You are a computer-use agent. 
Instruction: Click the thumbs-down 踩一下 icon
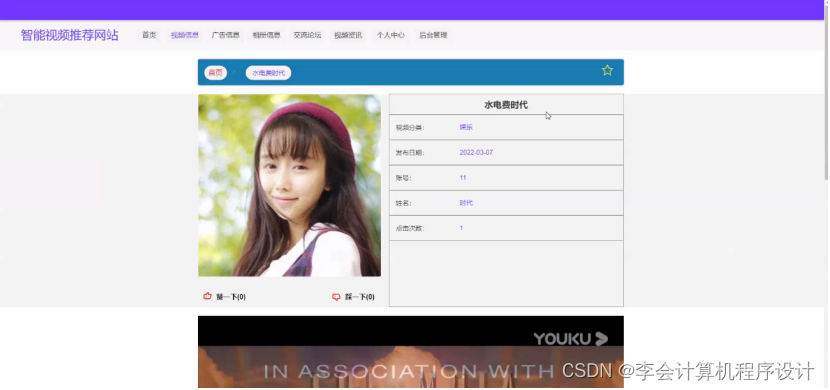tap(336, 297)
